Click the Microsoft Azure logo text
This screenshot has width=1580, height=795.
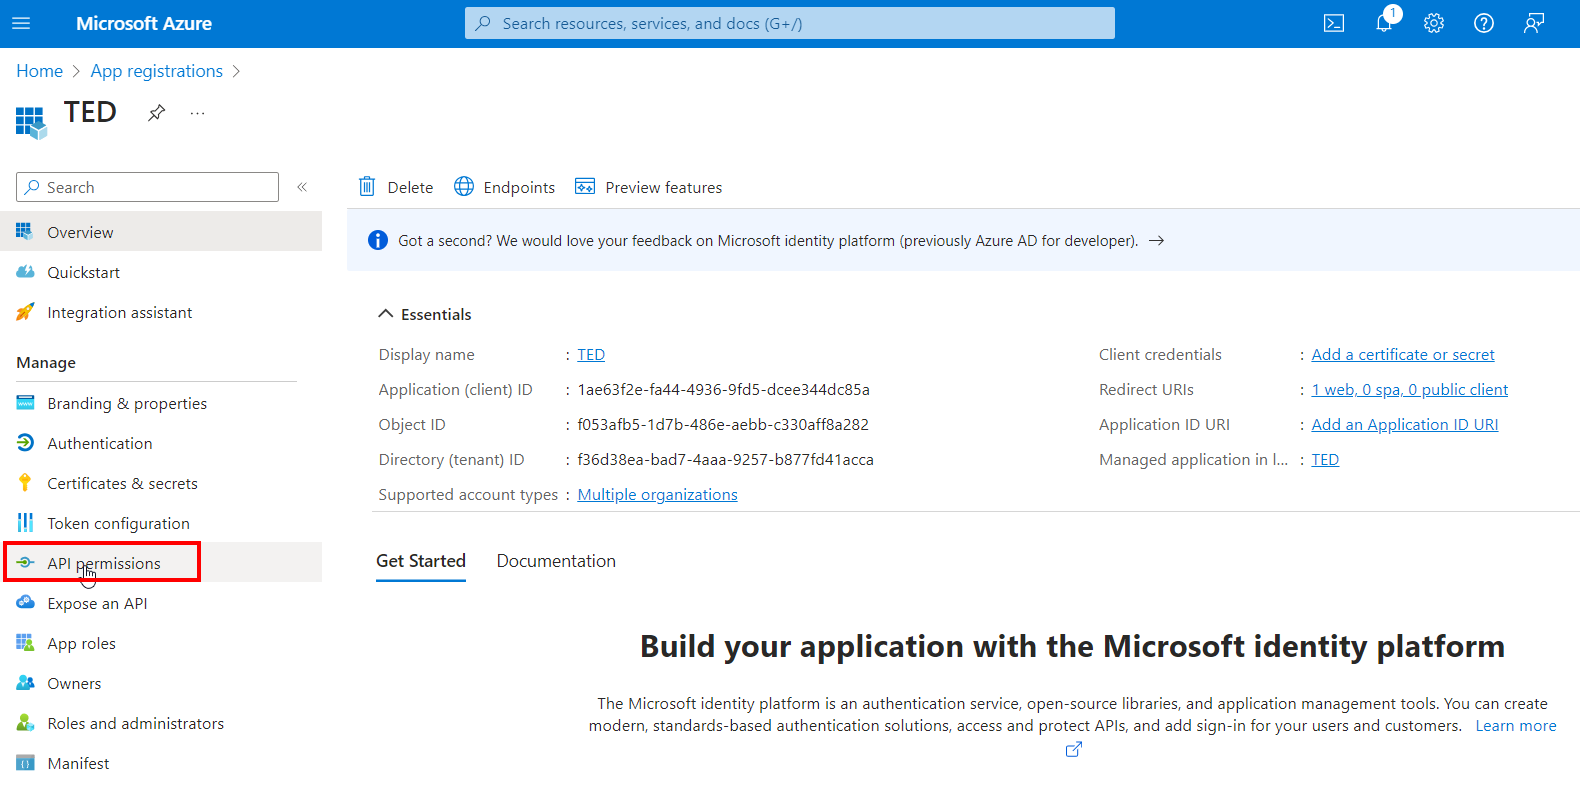[x=144, y=23]
